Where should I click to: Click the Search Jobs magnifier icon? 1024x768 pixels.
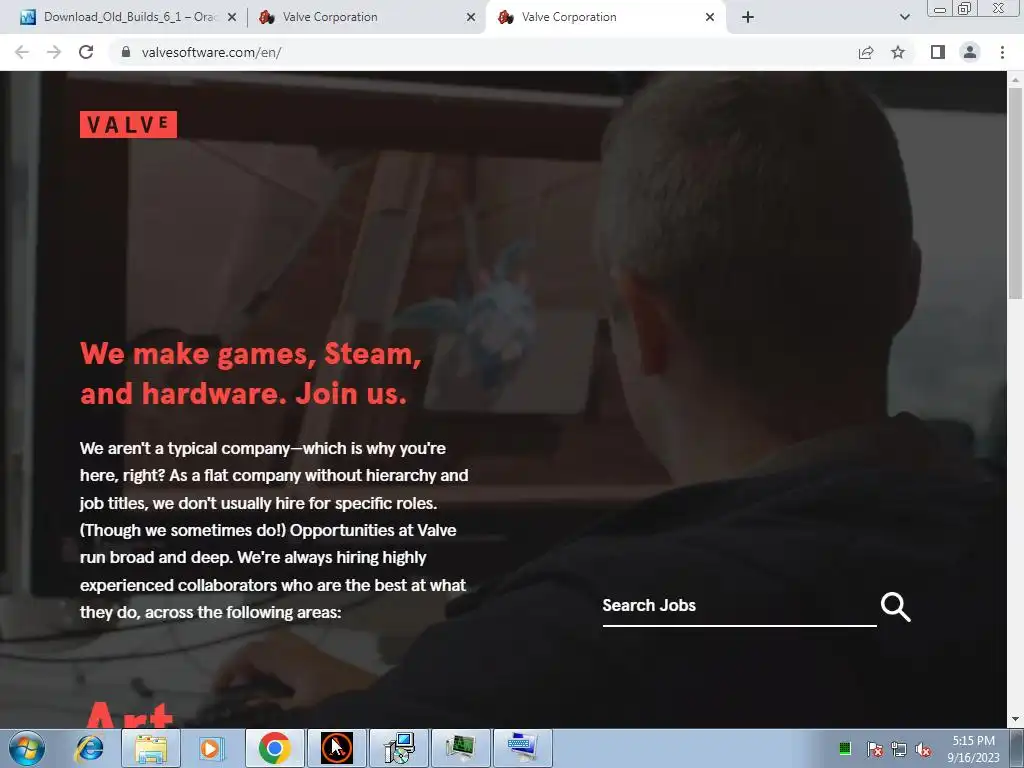(x=895, y=607)
